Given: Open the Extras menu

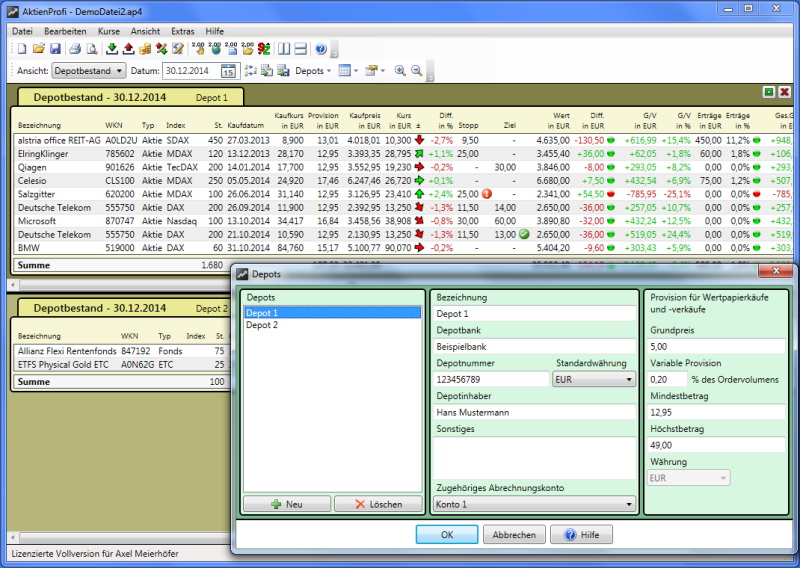Looking at the screenshot, I should pyautogui.click(x=183, y=31).
